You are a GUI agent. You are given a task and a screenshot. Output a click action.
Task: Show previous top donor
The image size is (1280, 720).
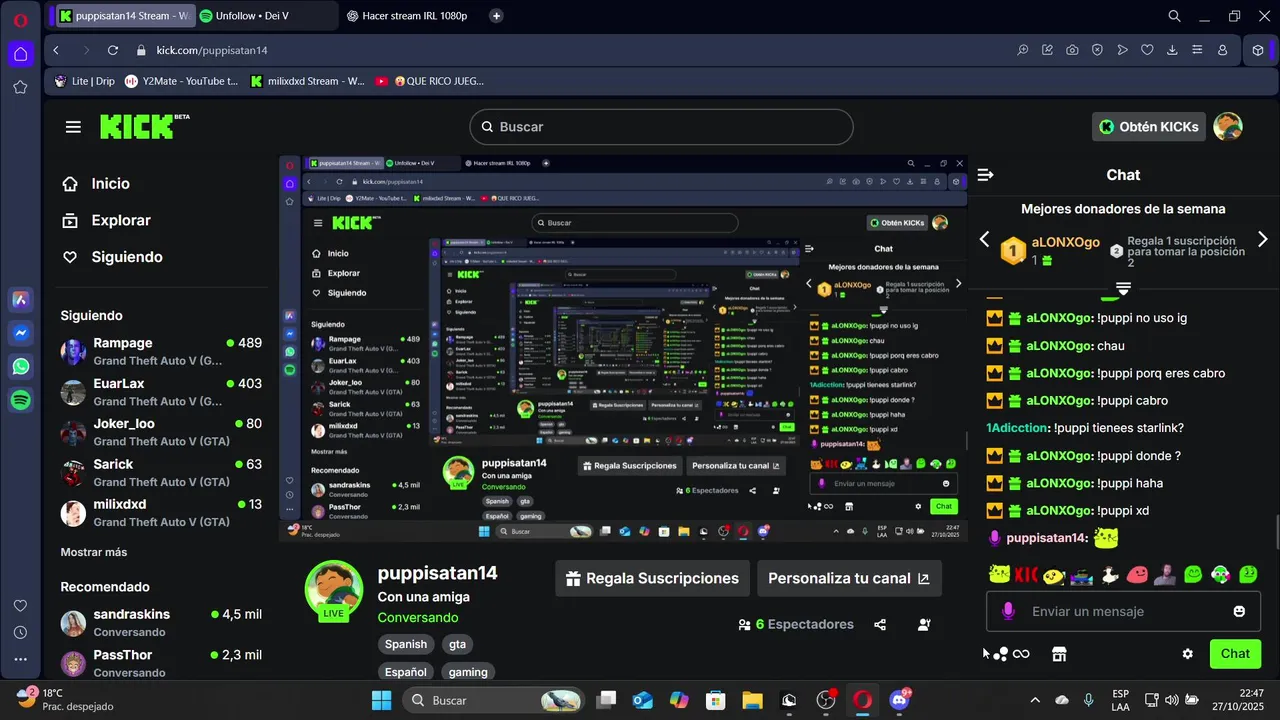[x=984, y=239]
